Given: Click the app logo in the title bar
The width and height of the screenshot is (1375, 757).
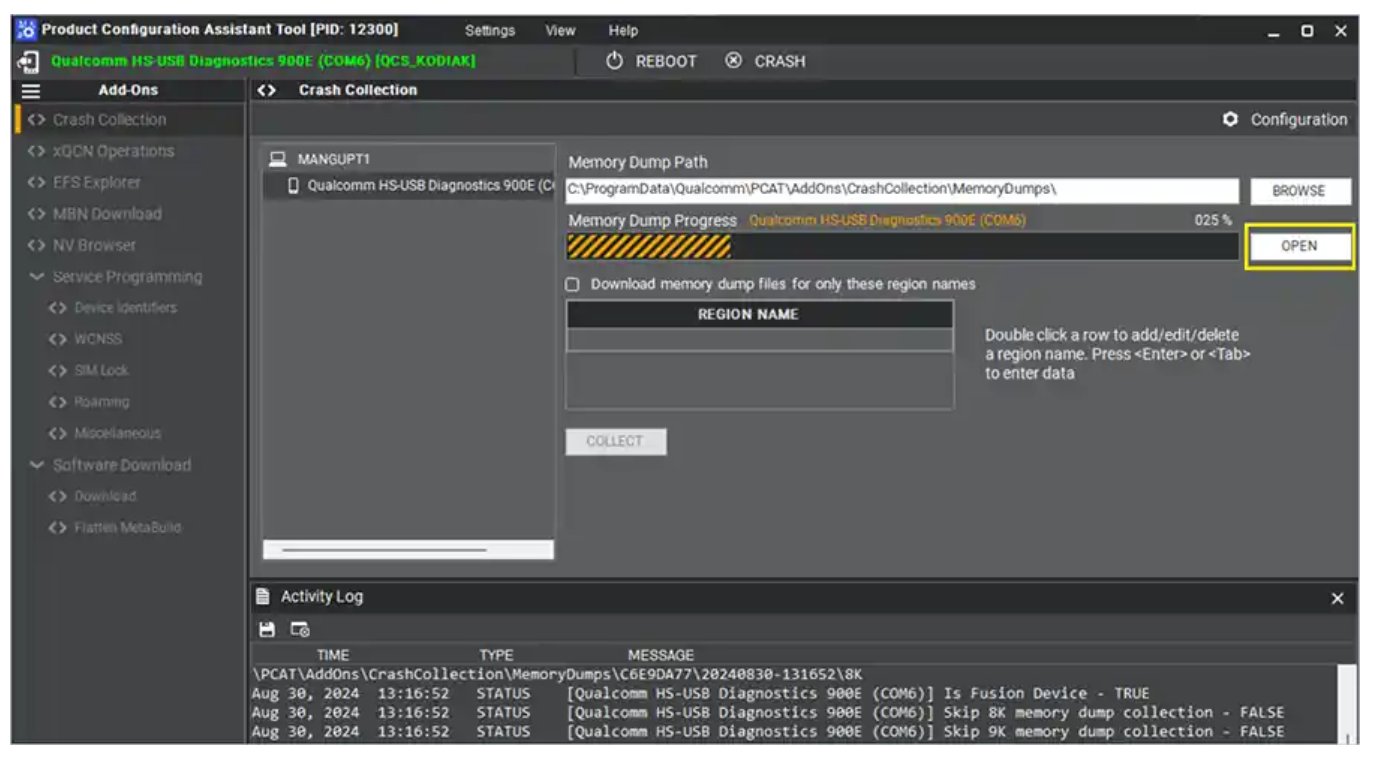Looking at the screenshot, I should click(x=27, y=30).
